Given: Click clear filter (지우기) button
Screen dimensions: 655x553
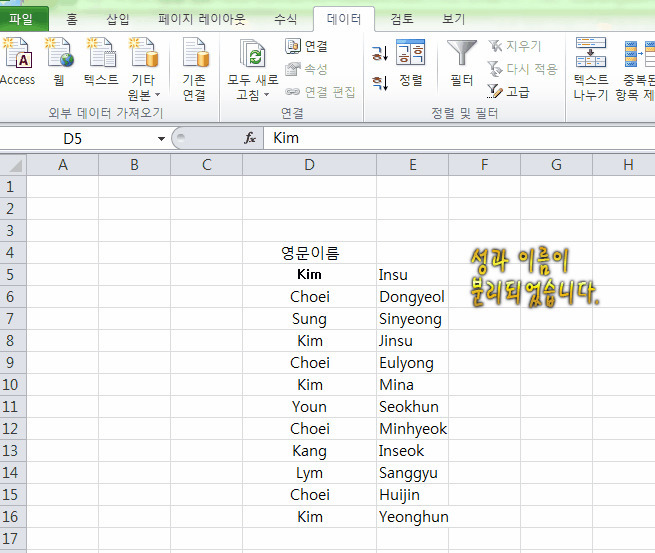Looking at the screenshot, I should click(515, 46).
